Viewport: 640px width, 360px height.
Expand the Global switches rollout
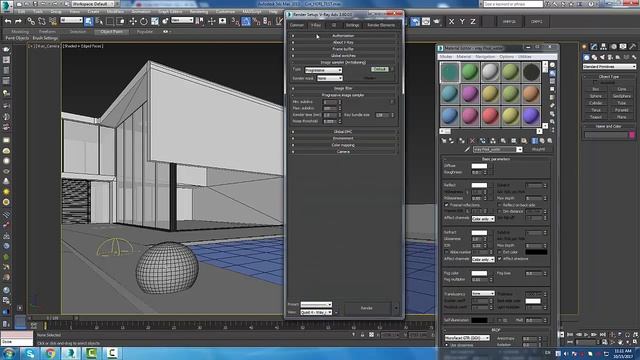[343, 56]
